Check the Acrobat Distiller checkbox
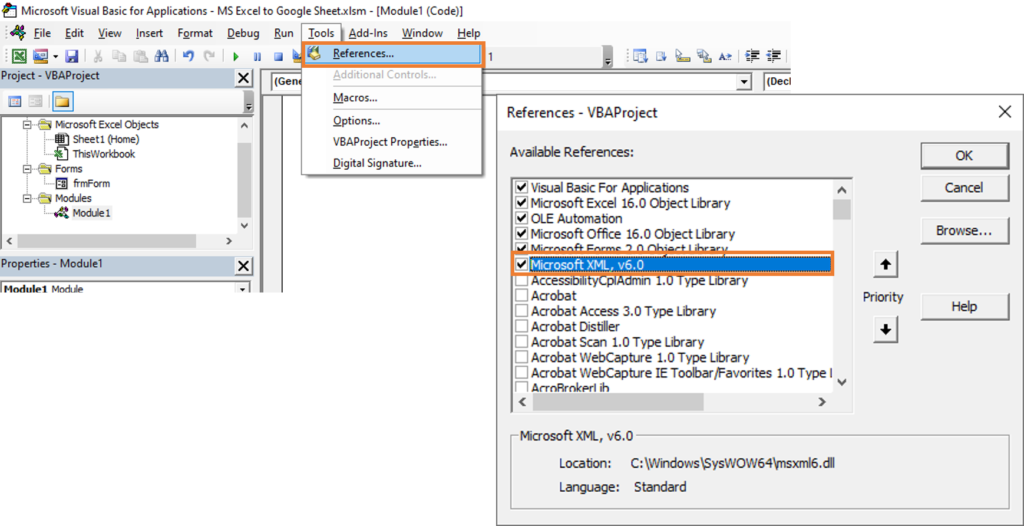1024x526 pixels. pyautogui.click(x=521, y=326)
